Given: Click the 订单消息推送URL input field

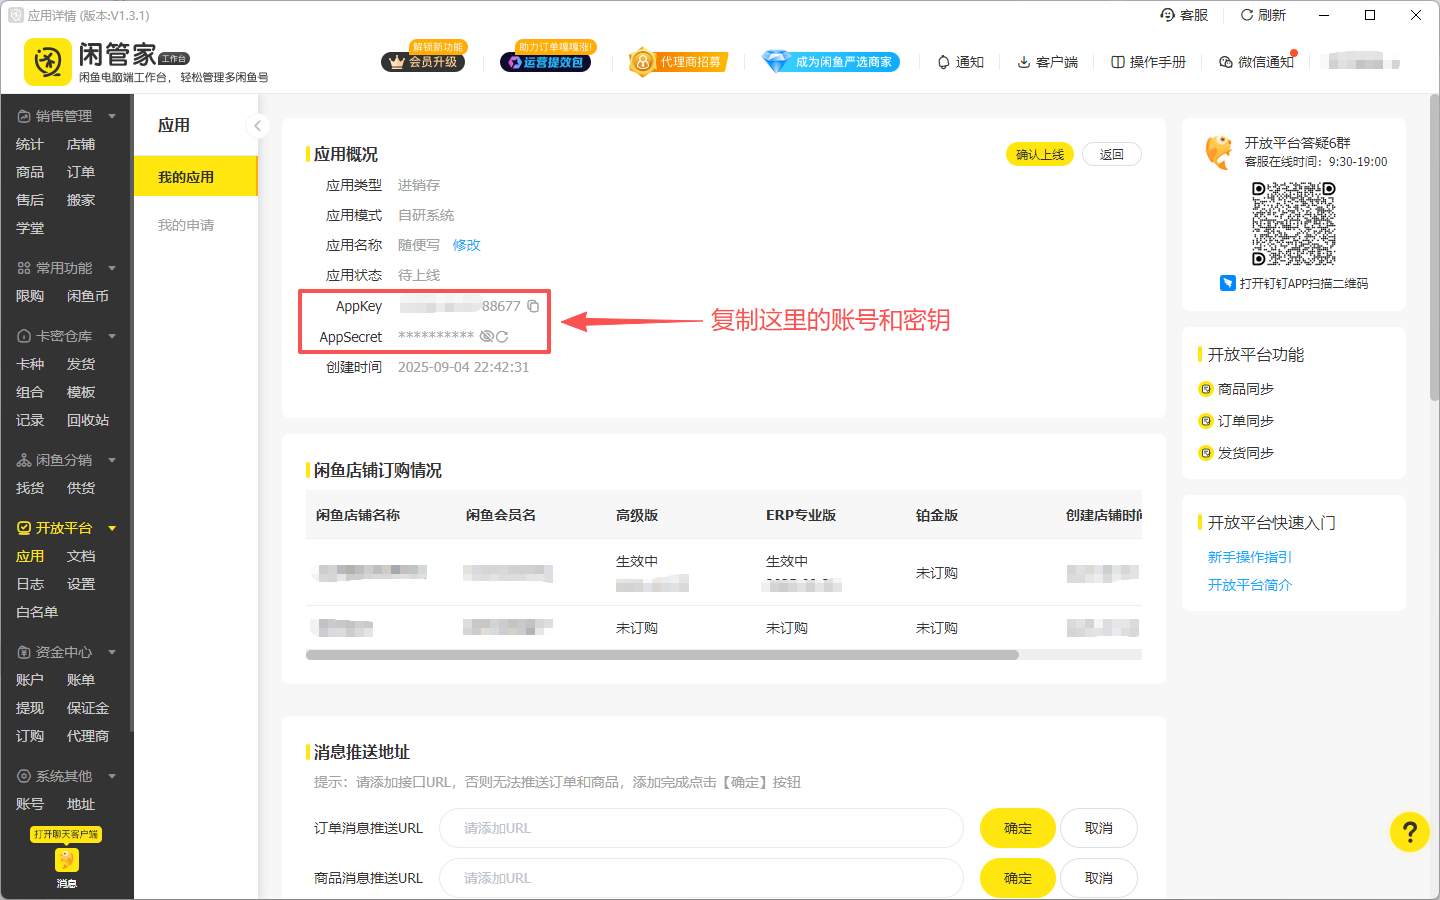Looking at the screenshot, I should point(701,828).
